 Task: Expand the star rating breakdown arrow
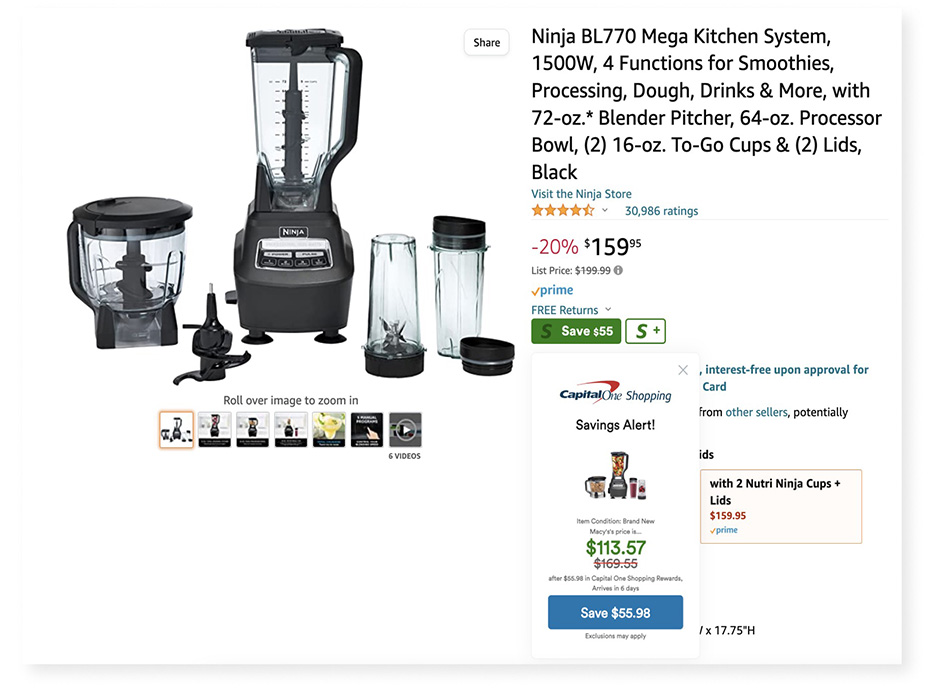(x=605, y=211)
